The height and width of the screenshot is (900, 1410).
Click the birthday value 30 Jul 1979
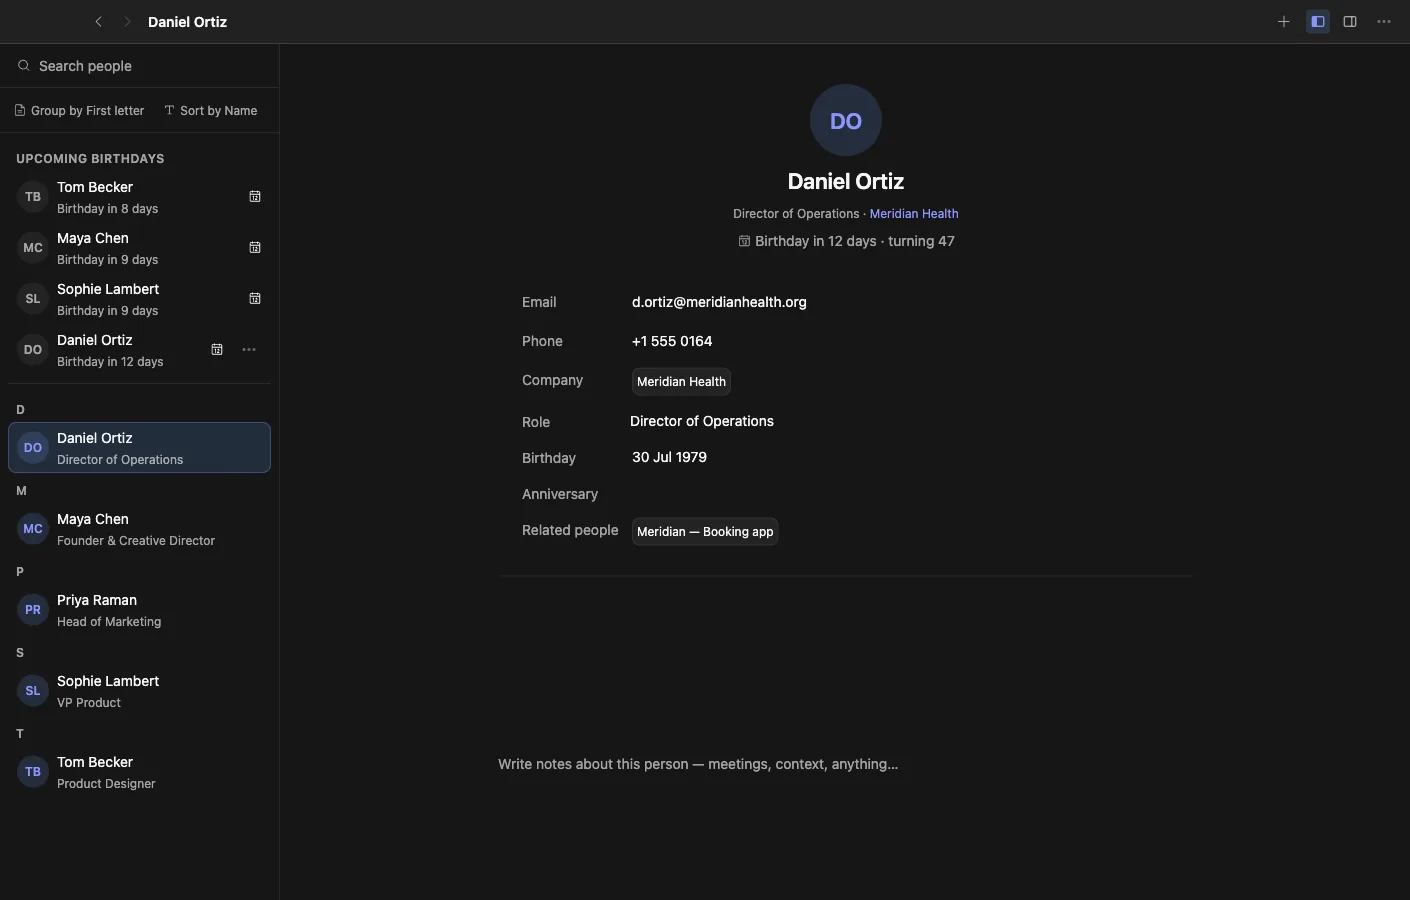tap(669, 457)
